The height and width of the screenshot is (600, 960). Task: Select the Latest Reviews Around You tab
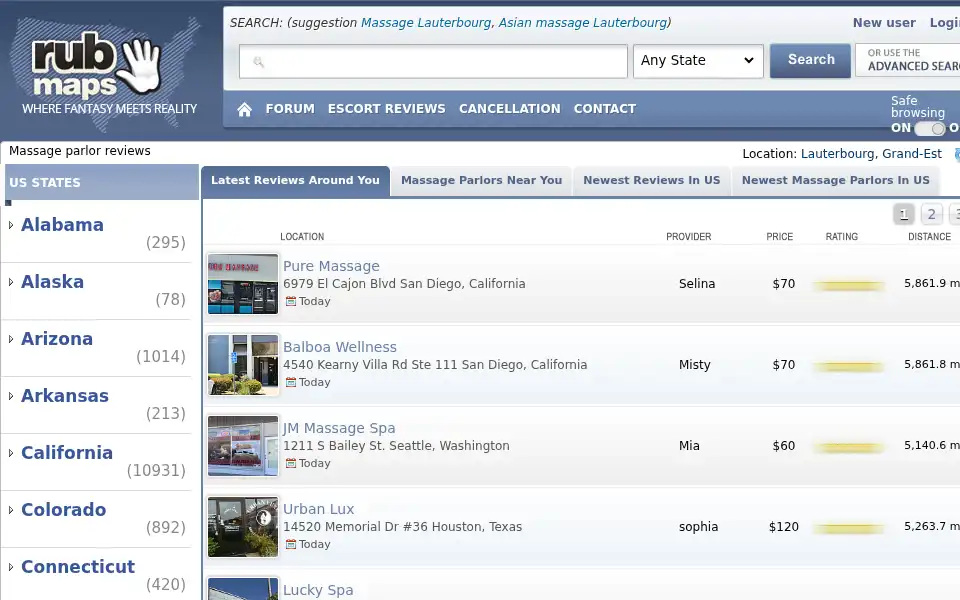click(x=295, y=181)
